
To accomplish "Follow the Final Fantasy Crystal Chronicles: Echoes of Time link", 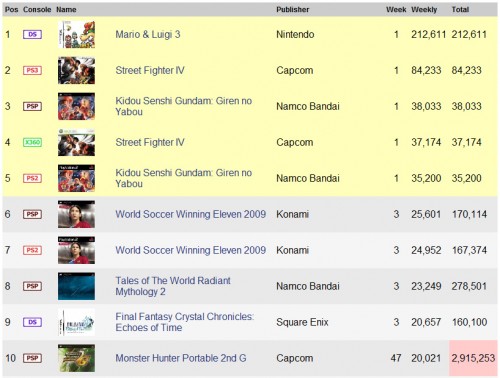I will pyautogui.click(x=185, y=322).
